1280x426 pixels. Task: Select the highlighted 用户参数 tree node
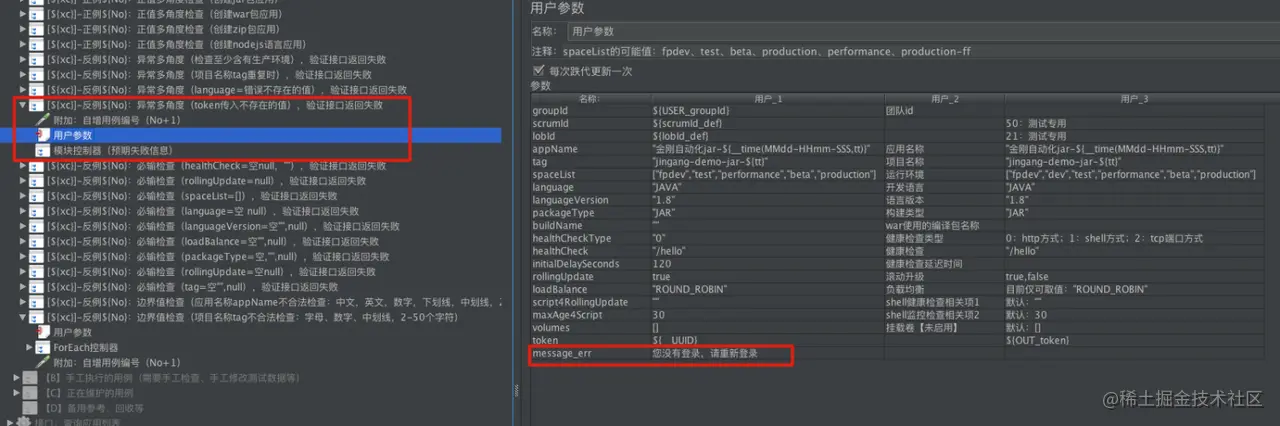(x=72, y=134)
